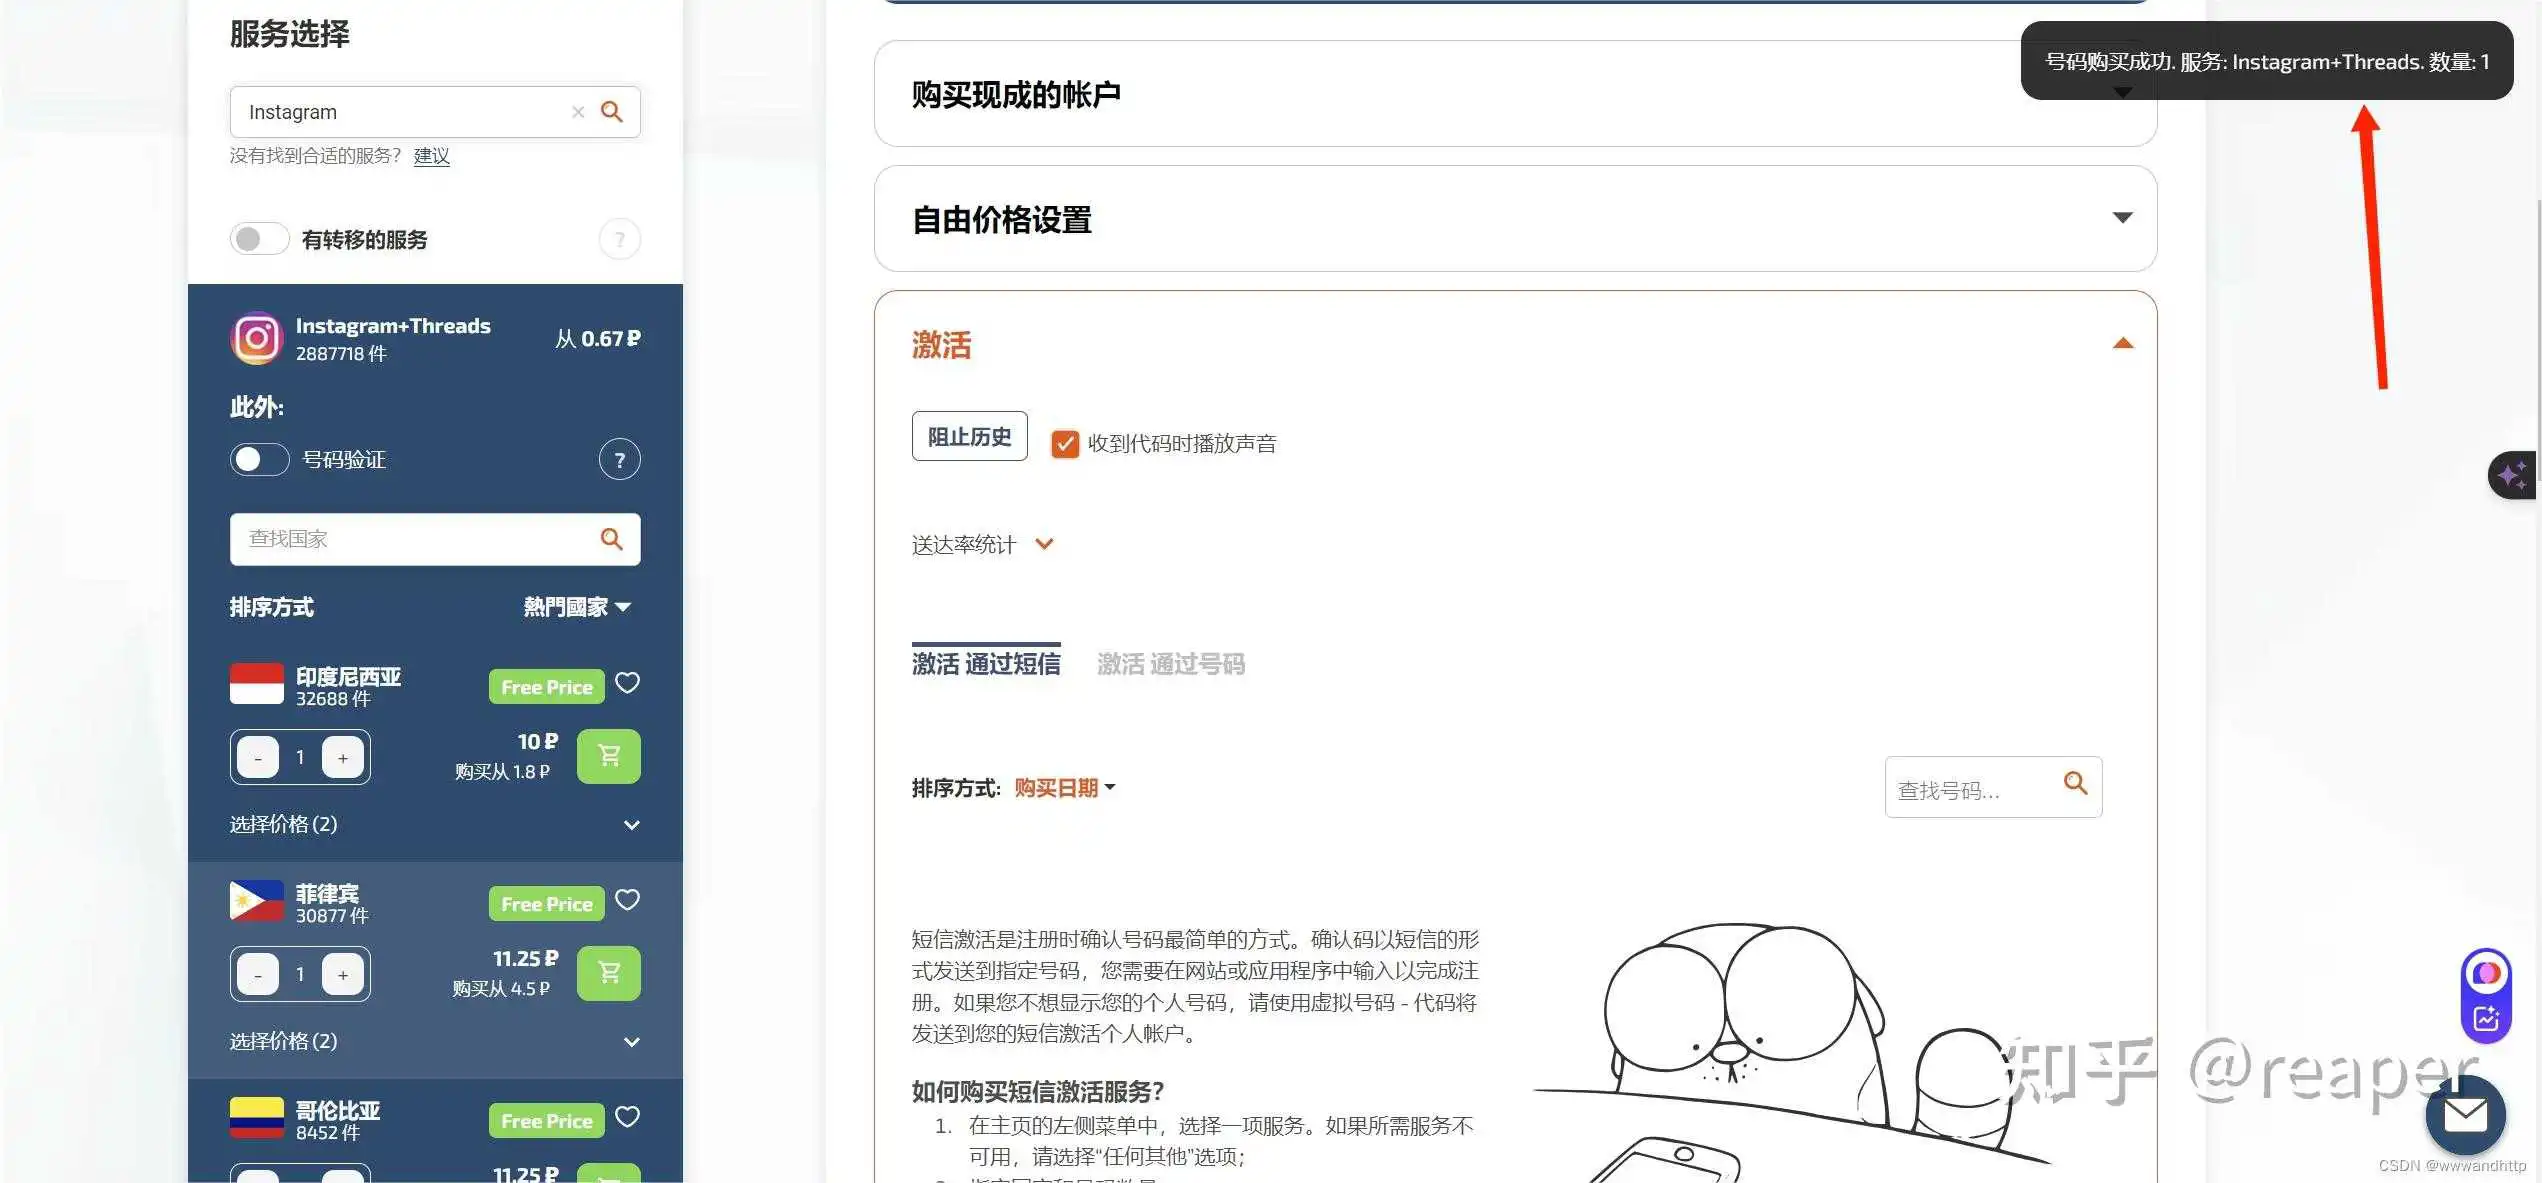
Task: Favorite the Philippines country with heart icon
Action: click(627, 900)
